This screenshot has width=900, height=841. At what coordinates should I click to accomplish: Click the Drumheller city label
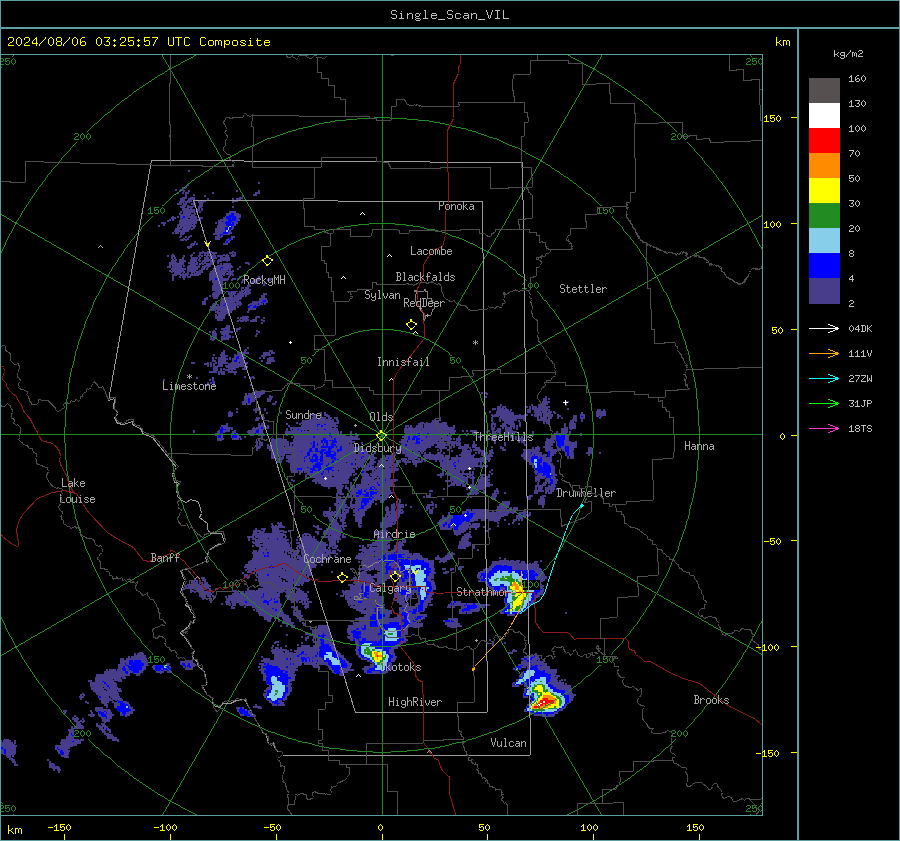pos(586,493)
